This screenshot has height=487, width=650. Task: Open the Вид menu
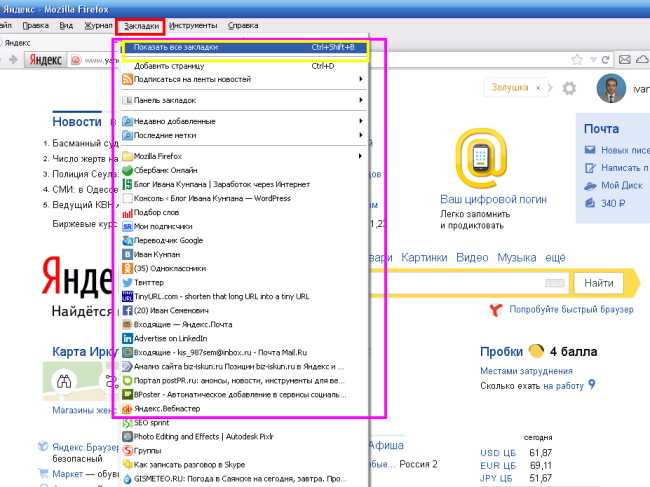66,26
